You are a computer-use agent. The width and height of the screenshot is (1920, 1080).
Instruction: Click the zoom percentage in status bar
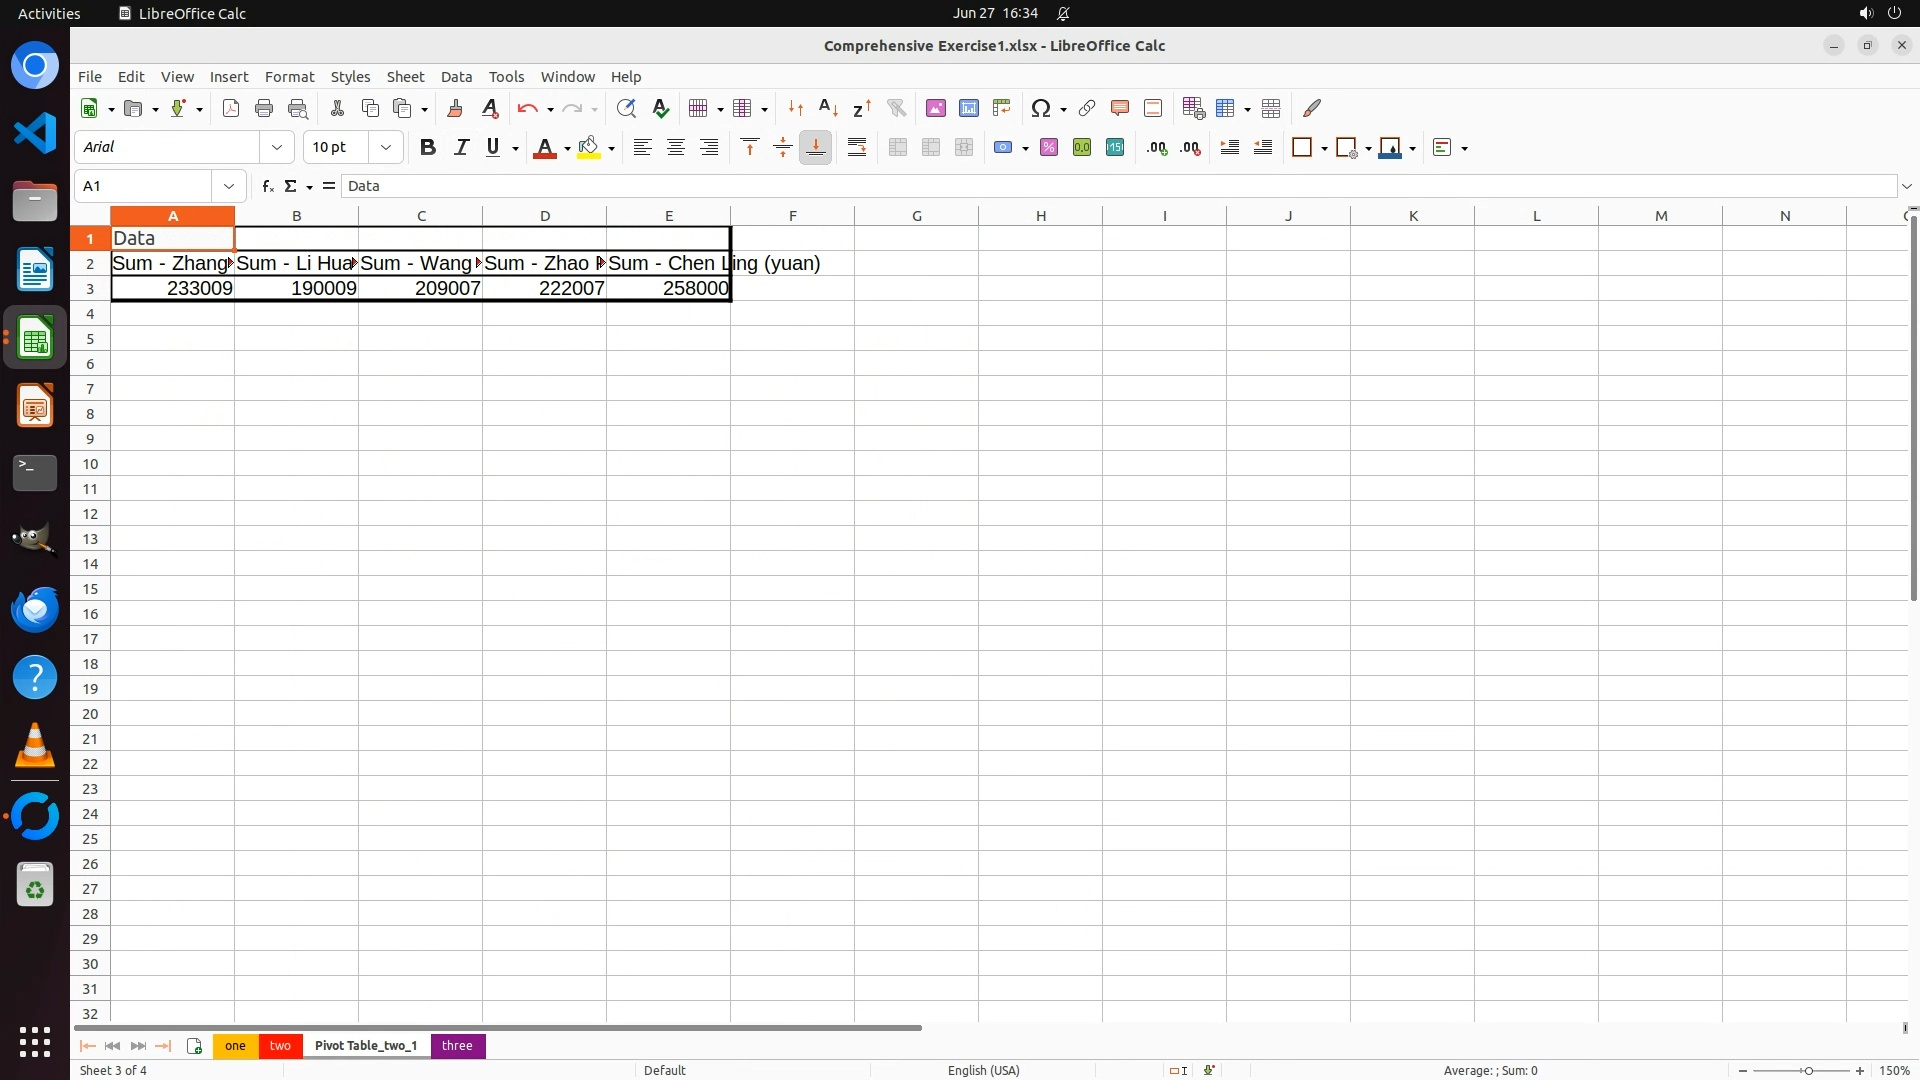1894,1070
